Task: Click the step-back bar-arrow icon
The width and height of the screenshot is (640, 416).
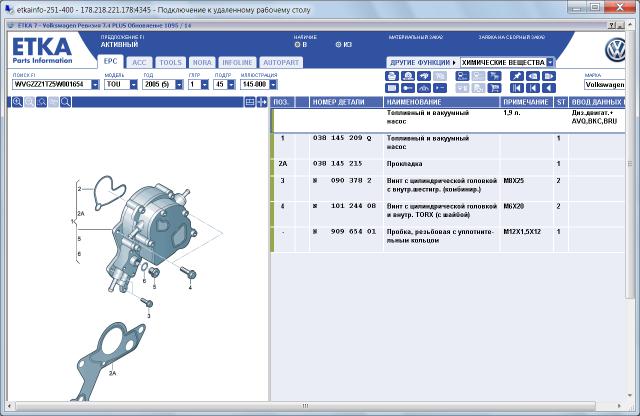Action: [533, 88]
